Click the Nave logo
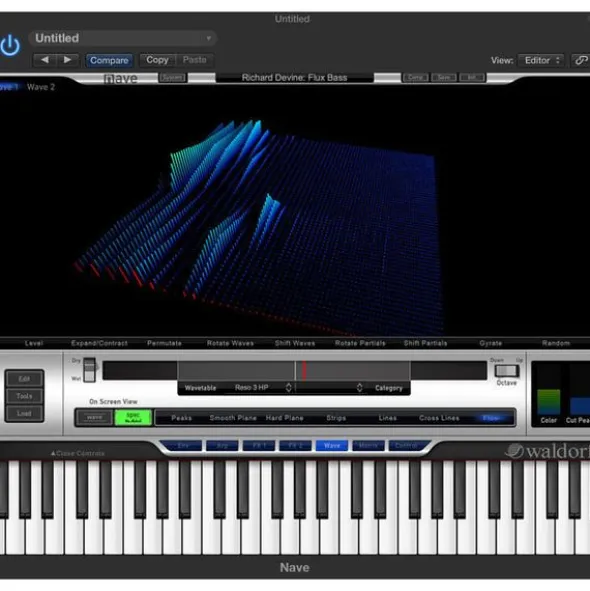The image size is (590, 591). pyautogui.click(x=120, y=78)
